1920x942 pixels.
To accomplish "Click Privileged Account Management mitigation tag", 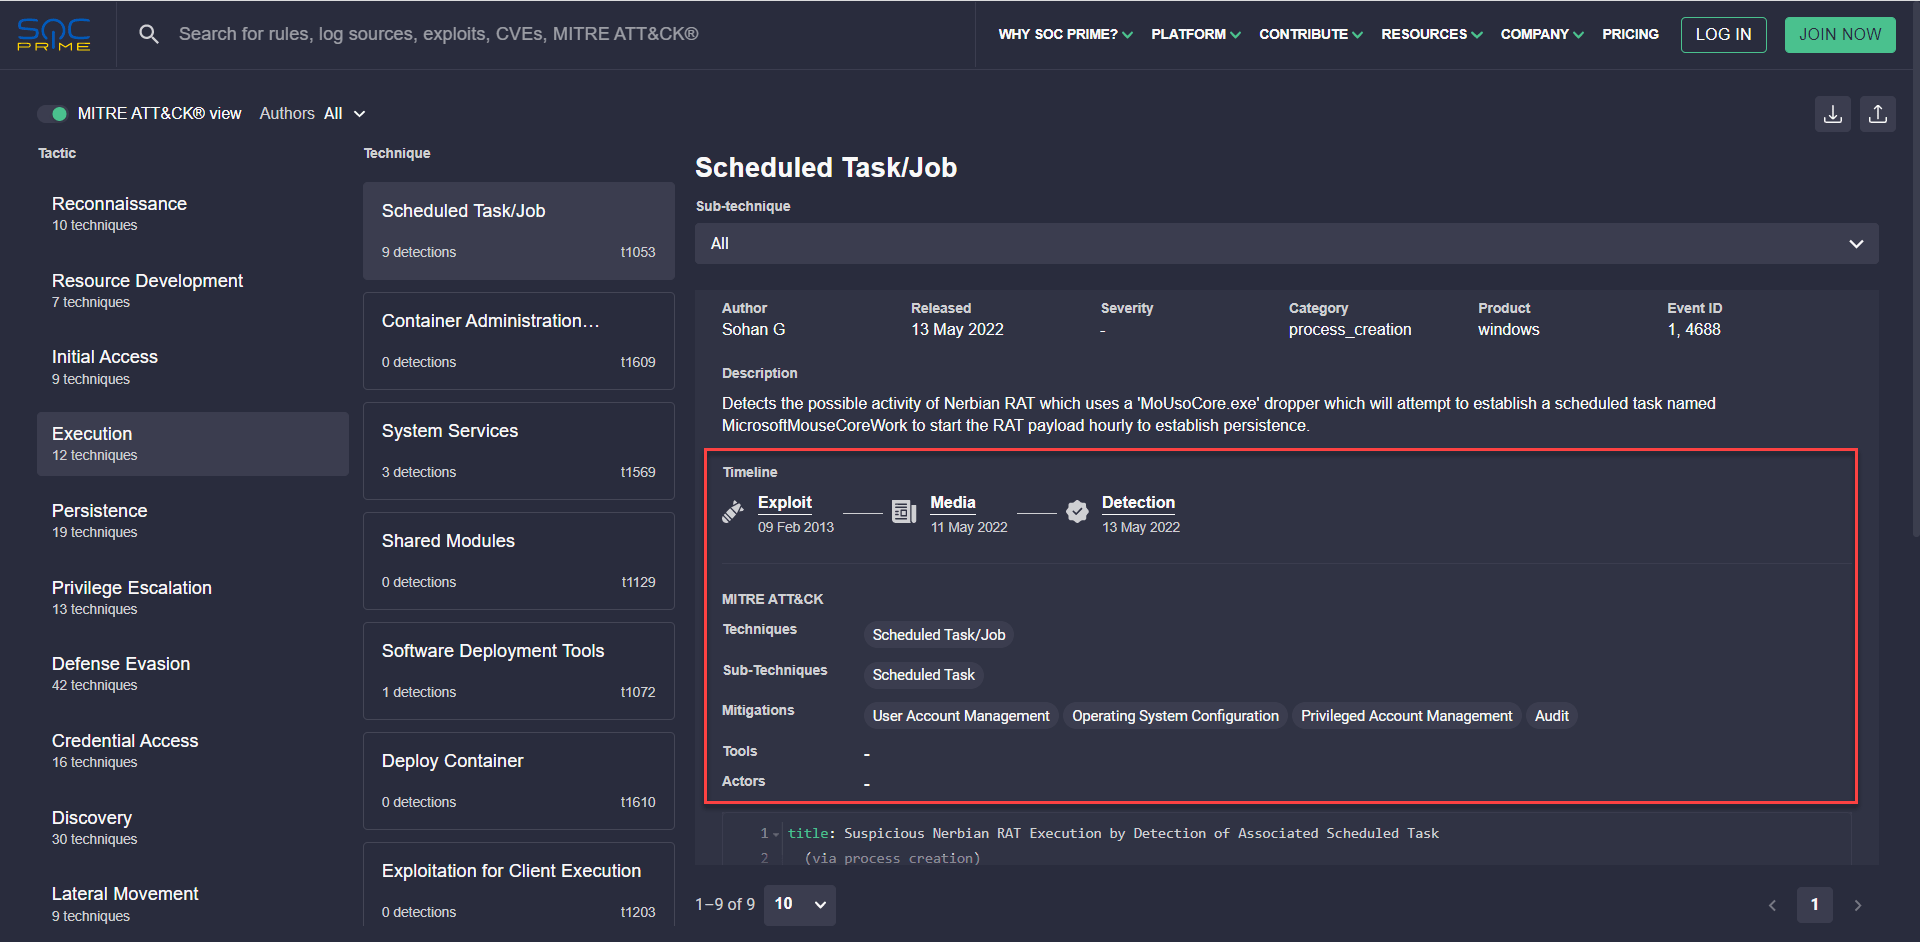I will (1407, 716).
